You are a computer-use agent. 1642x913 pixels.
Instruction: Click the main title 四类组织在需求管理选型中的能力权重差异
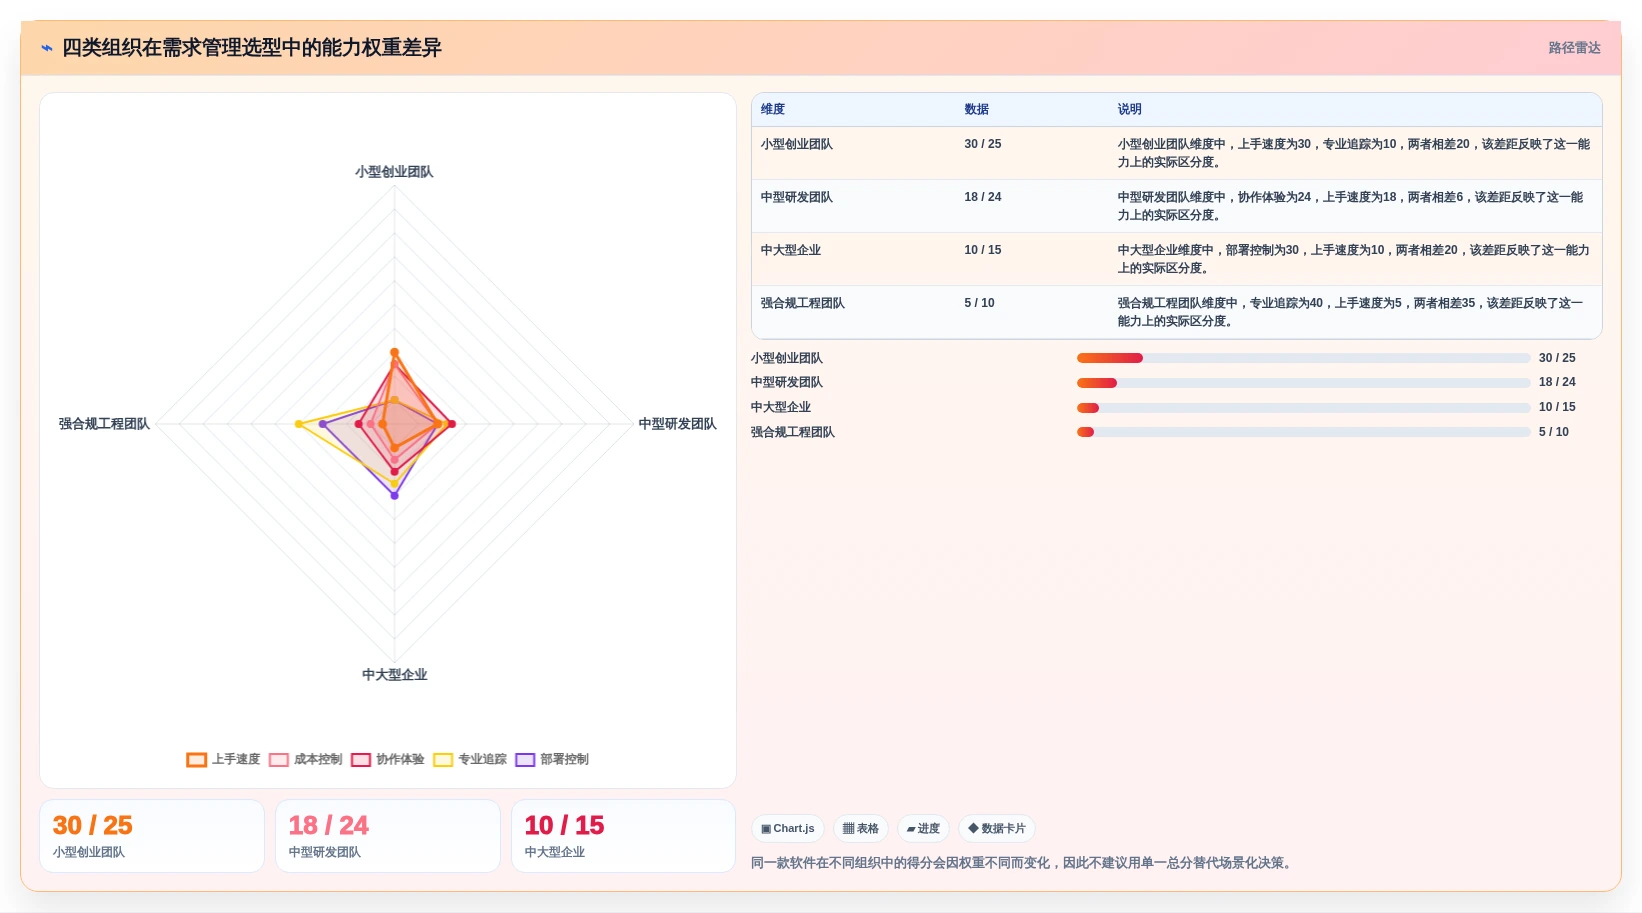click(x=252, y=48)
